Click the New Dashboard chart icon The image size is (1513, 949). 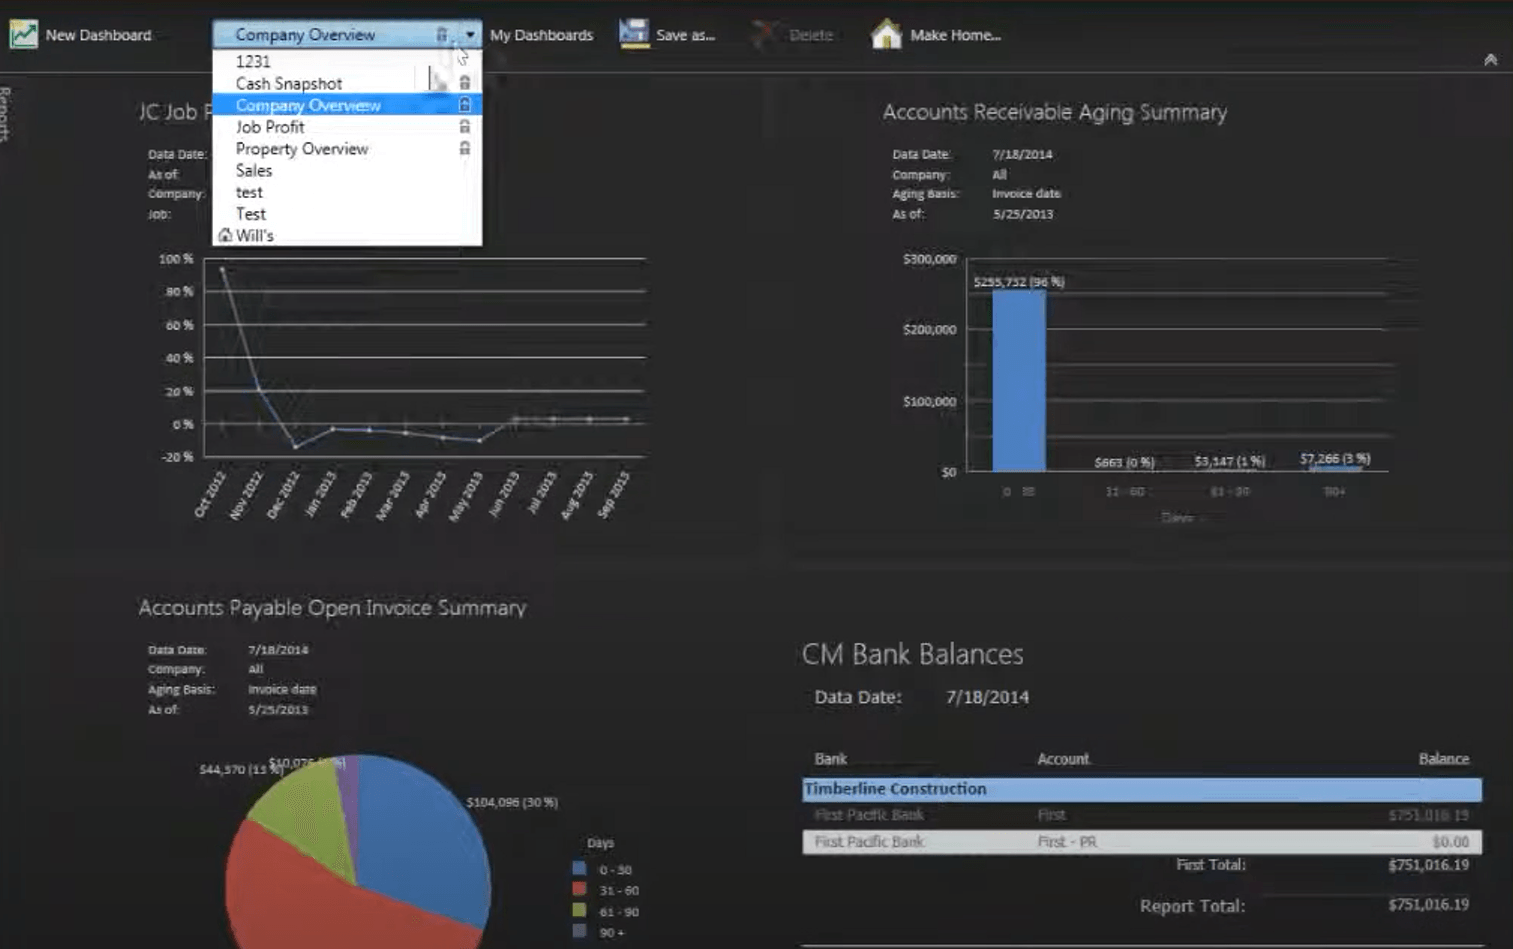(x=23, y=34)
